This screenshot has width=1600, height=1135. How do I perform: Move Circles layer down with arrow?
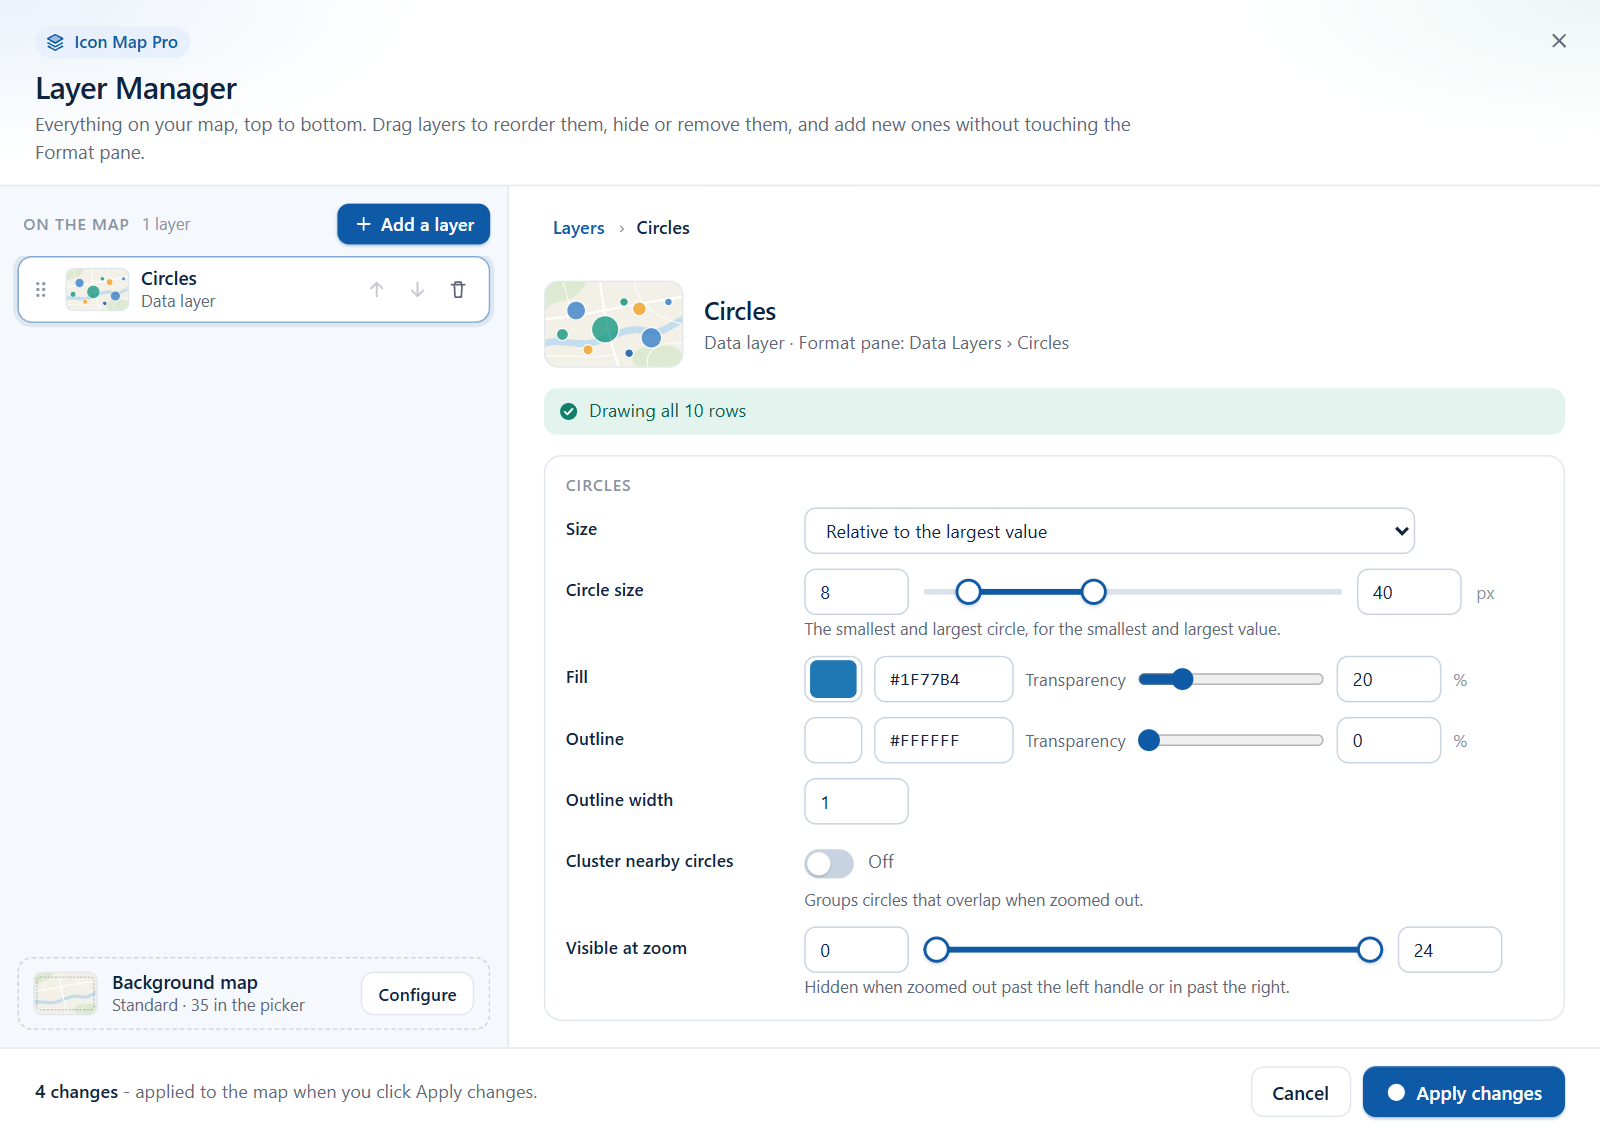click(x=417, y=290)
